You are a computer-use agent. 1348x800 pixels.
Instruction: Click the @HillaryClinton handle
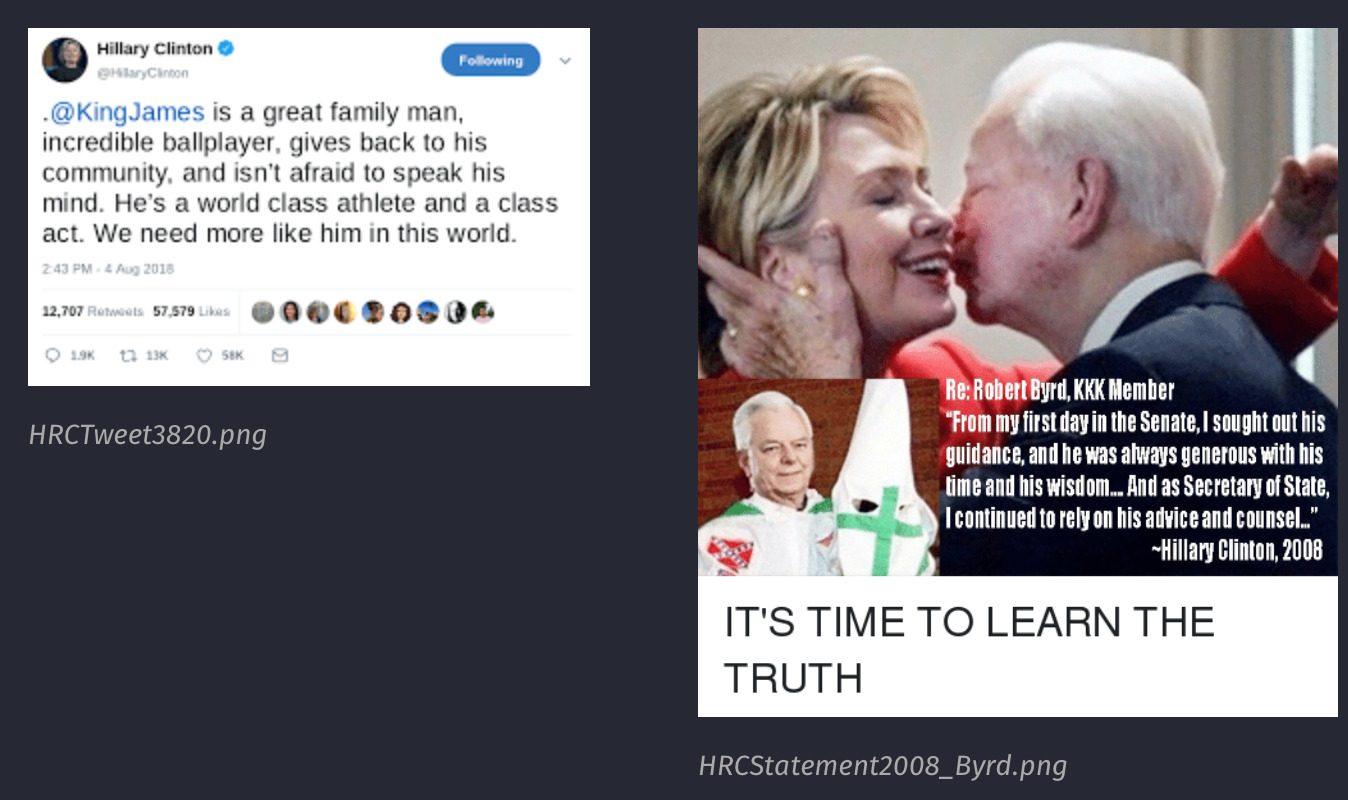(x=142, y=73)
